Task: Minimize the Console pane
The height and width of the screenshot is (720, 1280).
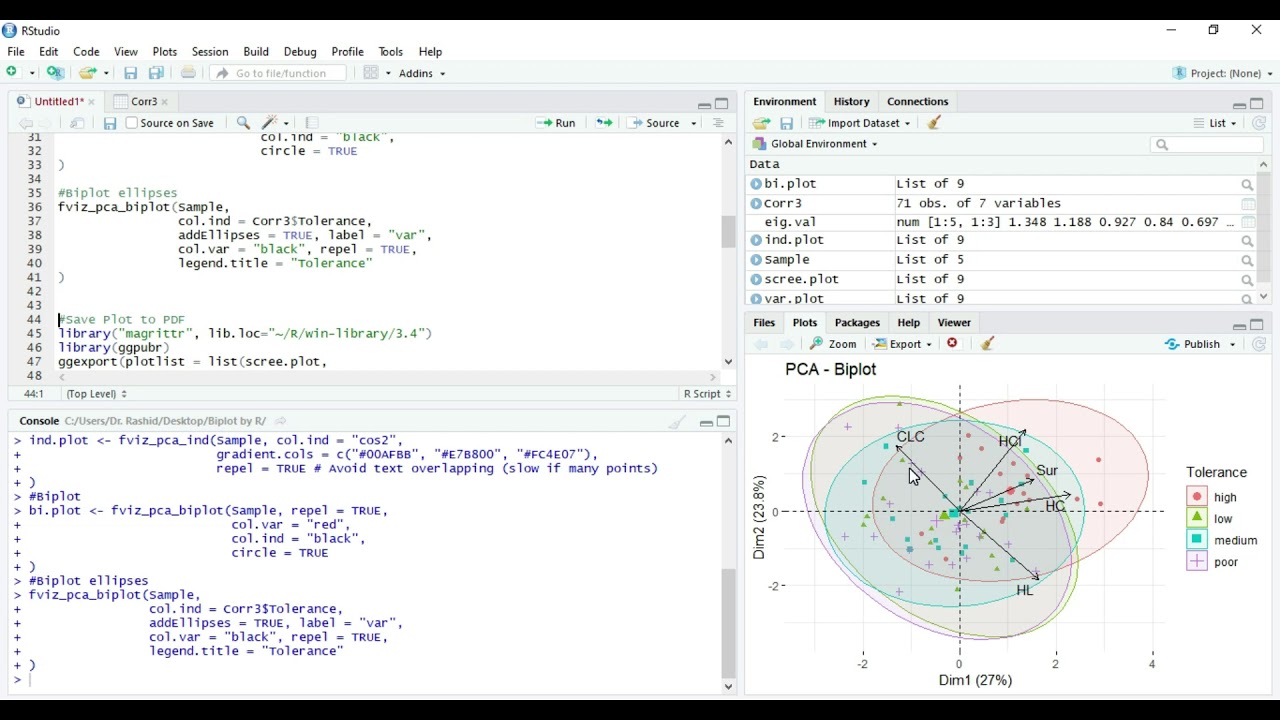Action: [705, 422]
